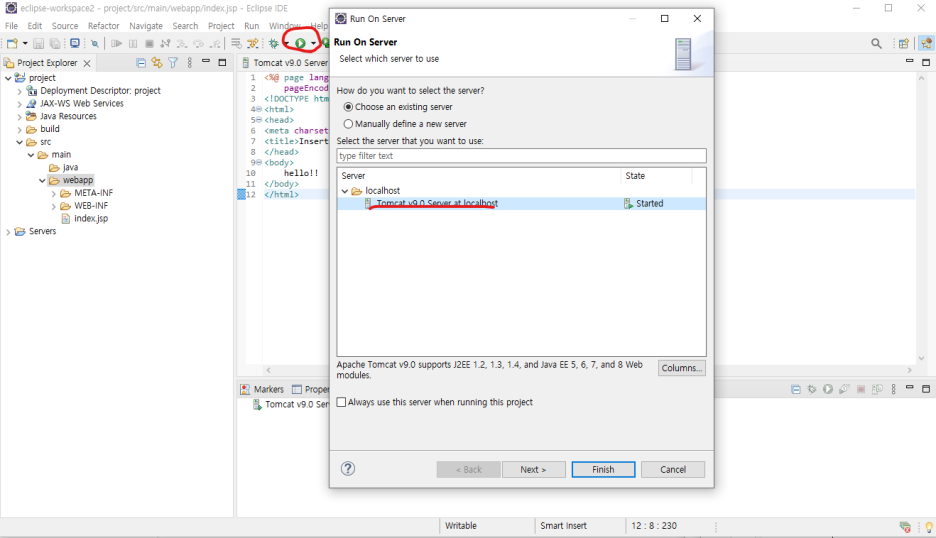Click the Server column header
This screenshot has height=538, width=936.
tap(479, 176)
